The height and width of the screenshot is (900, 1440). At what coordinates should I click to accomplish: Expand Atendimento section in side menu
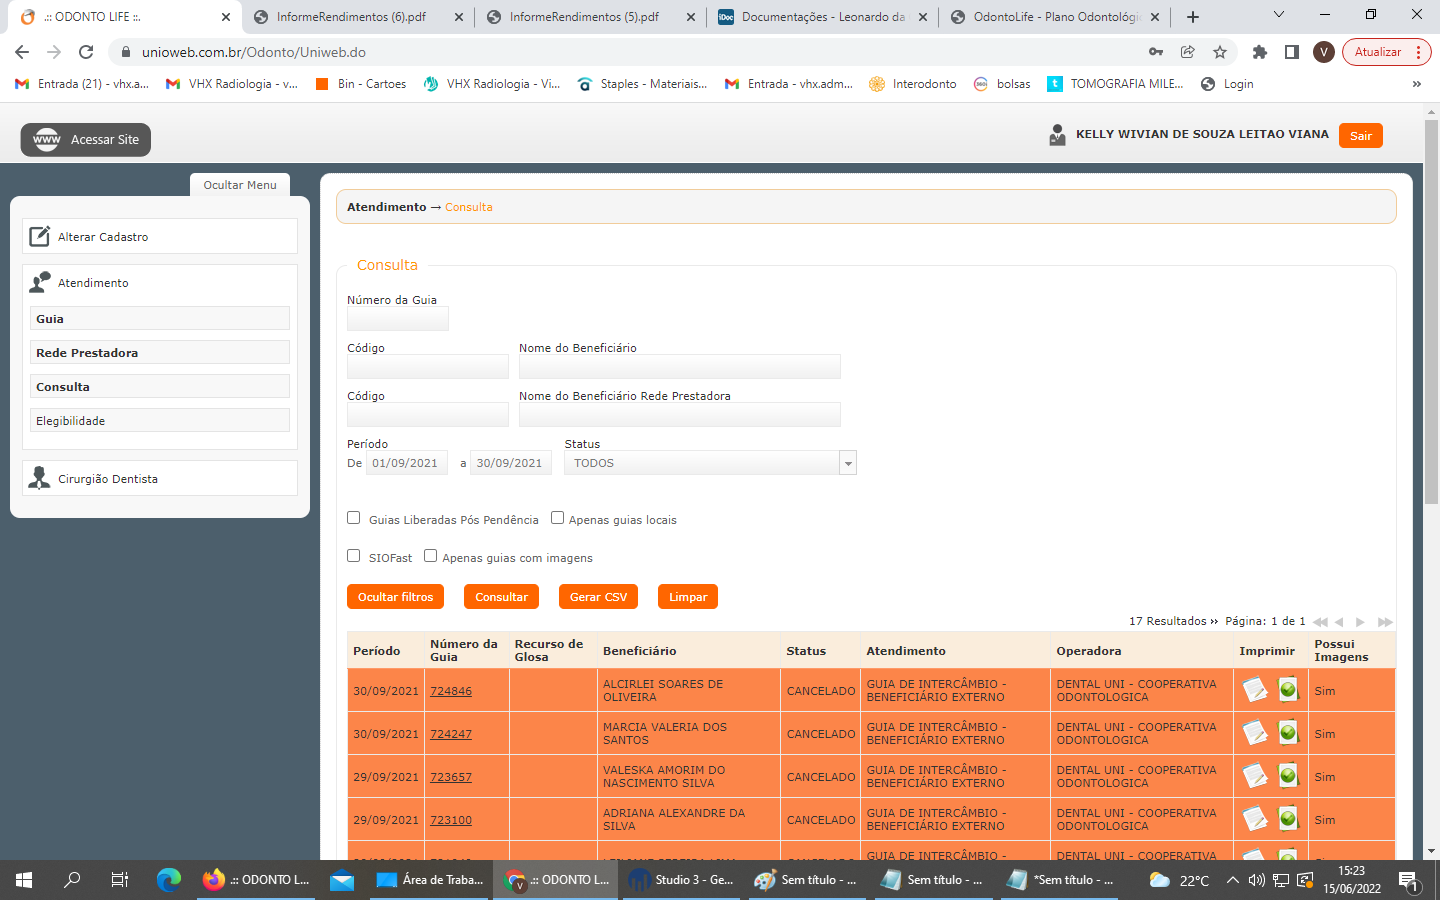tap(93, 283)
